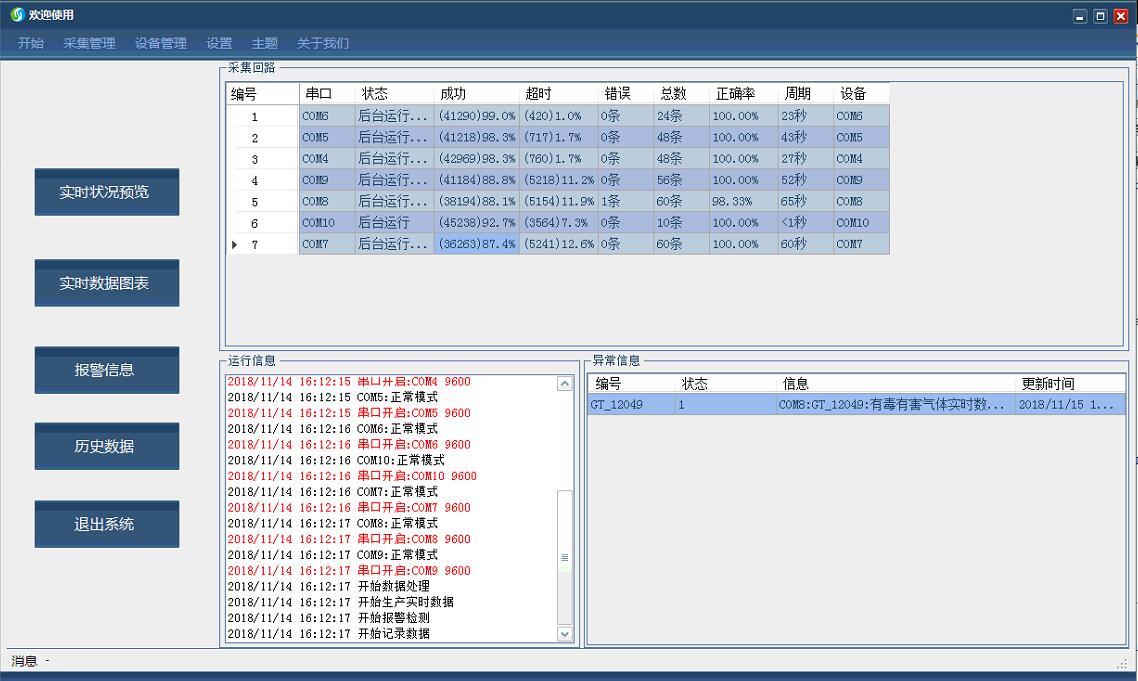
Task: Click the 实时状况预览 button
Action: click(x=106, y=192)
